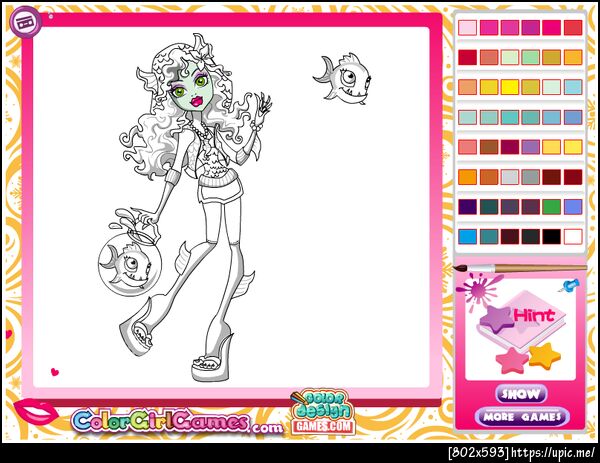This screenshot has width=600, height=463.
Task: Click the blue pushpin on the hint panel
Action: tap(570, 285)
